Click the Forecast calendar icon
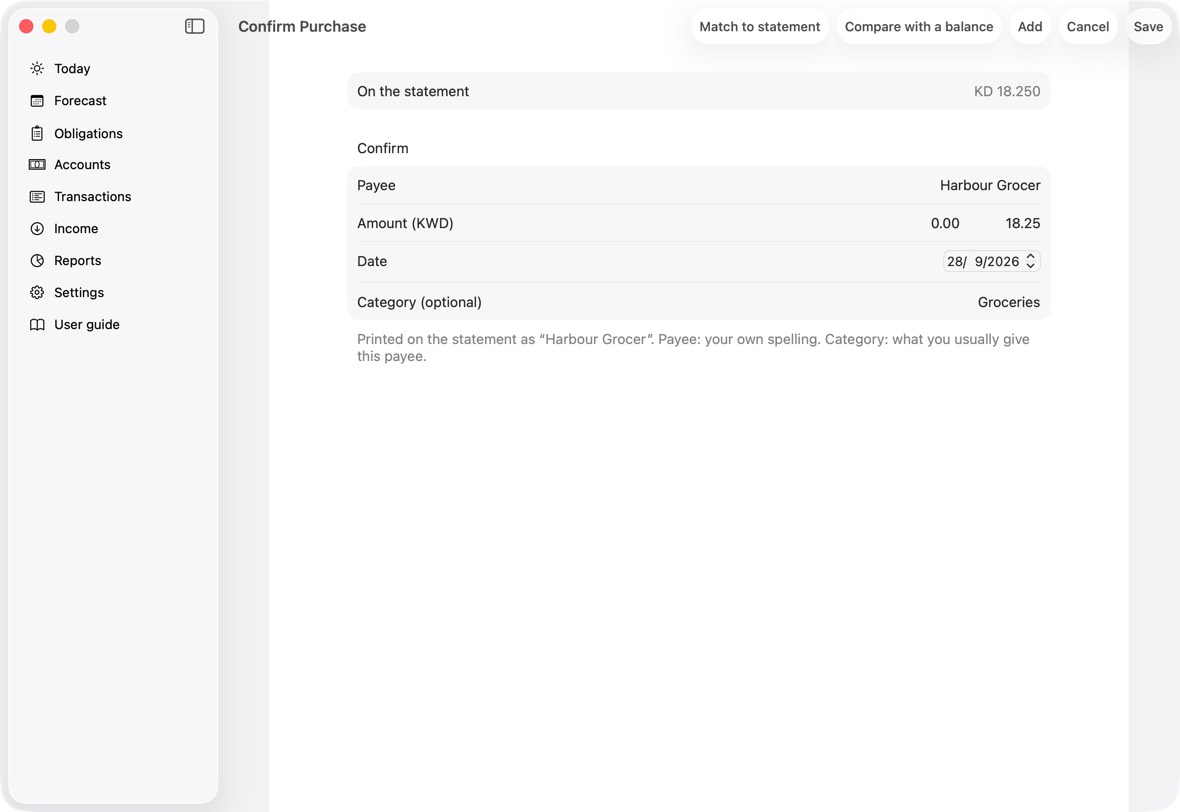1180x812 pixels. (37, 101)
